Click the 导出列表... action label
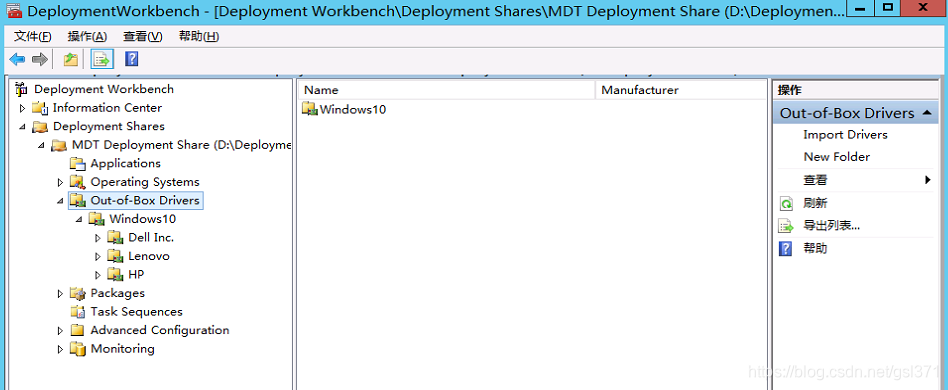Viewport: 948px width, 390px height. 831,226
